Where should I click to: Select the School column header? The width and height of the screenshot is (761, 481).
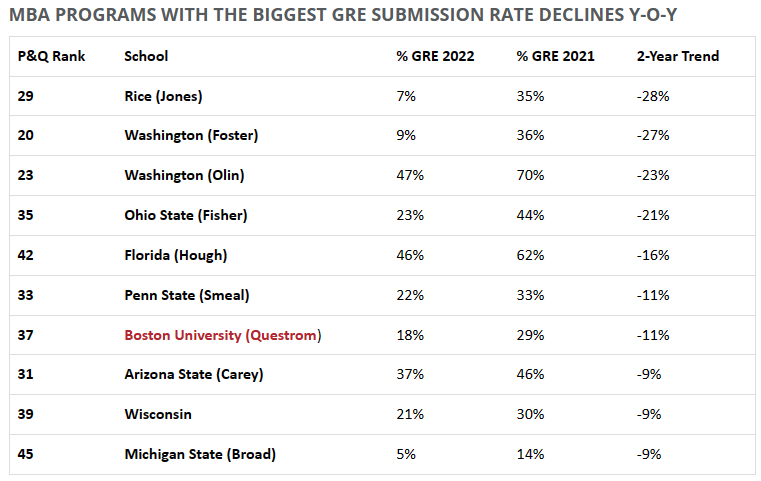tap(146, 56)
